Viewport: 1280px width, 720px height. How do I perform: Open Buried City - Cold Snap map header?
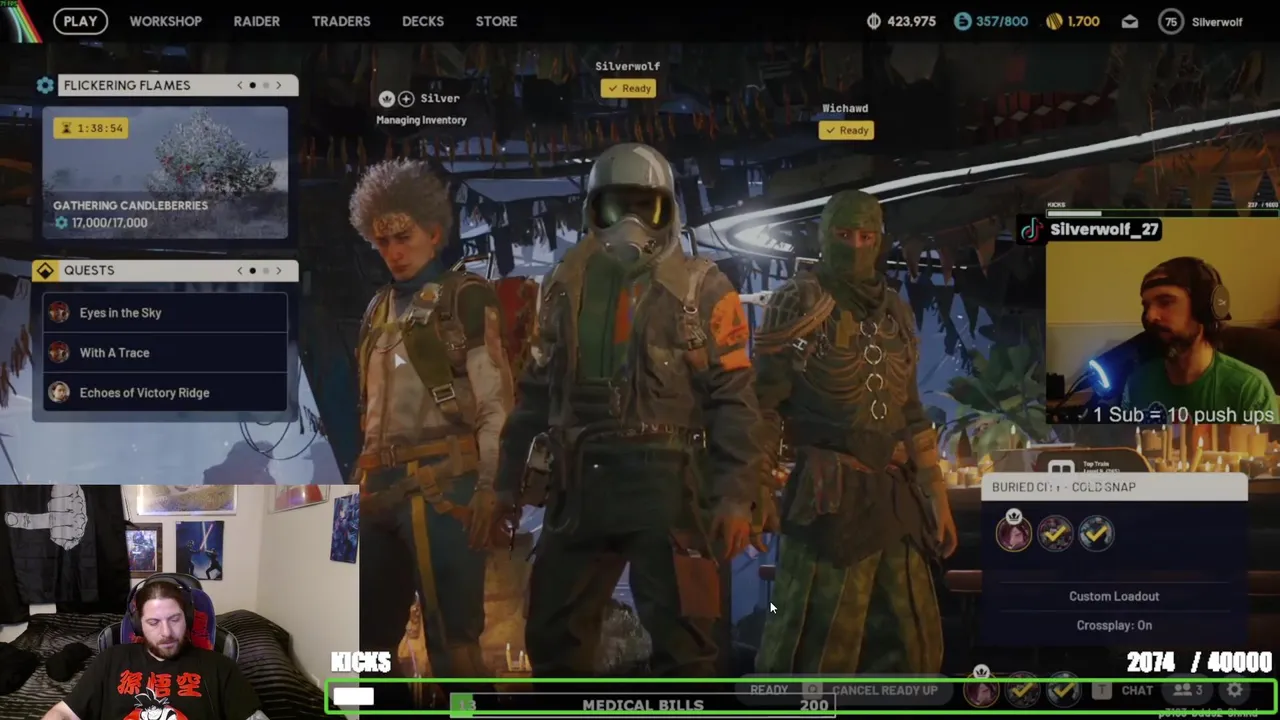[x=1114, y=487]
